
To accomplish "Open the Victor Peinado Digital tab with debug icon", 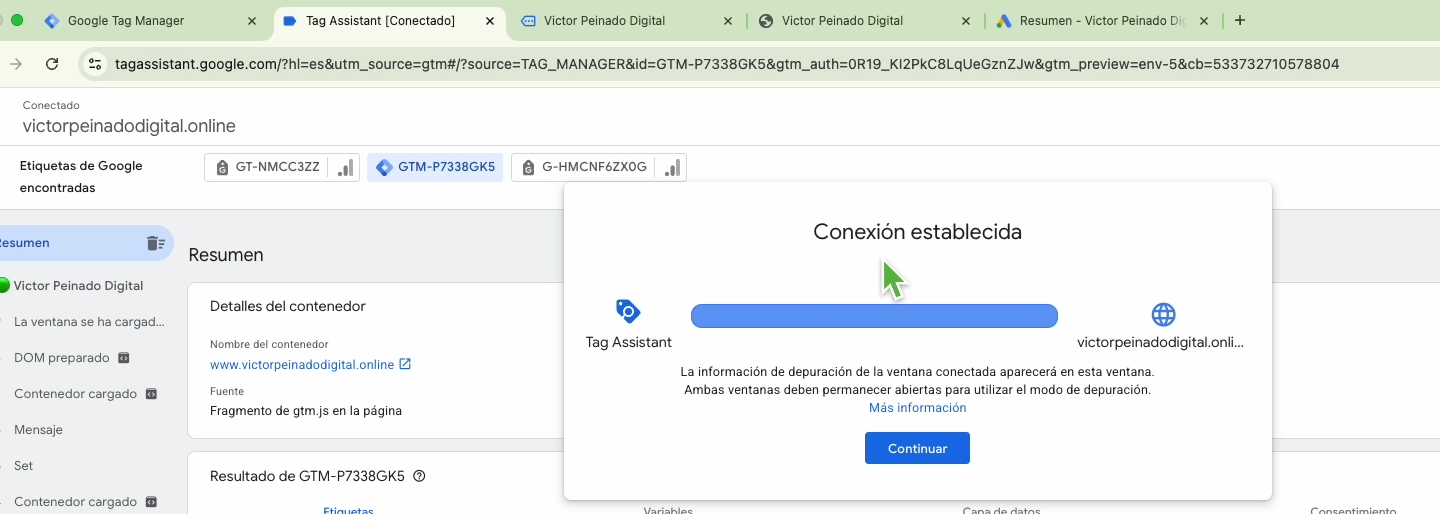I will (626, 20).
